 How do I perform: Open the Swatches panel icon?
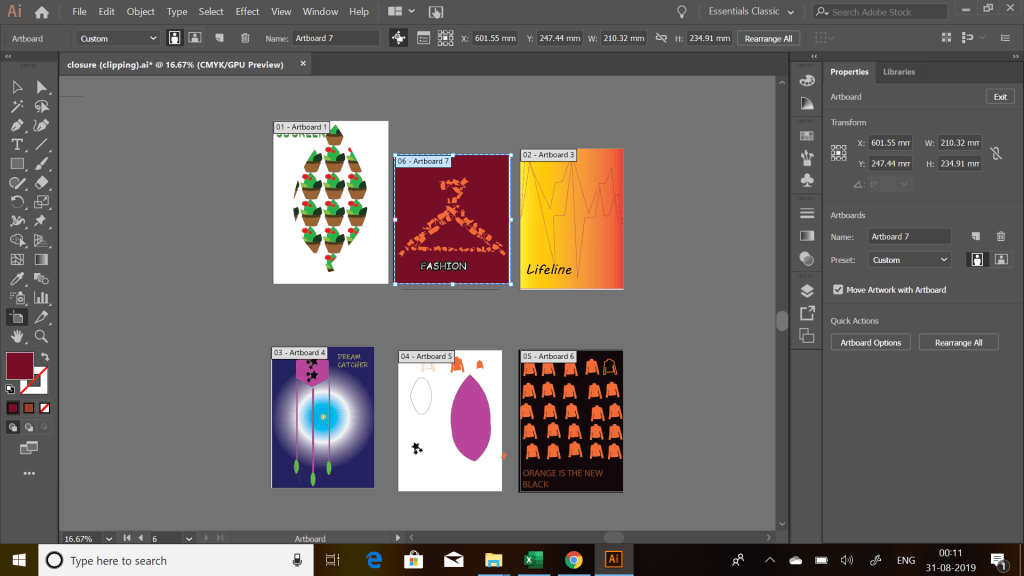click(807, 135)
